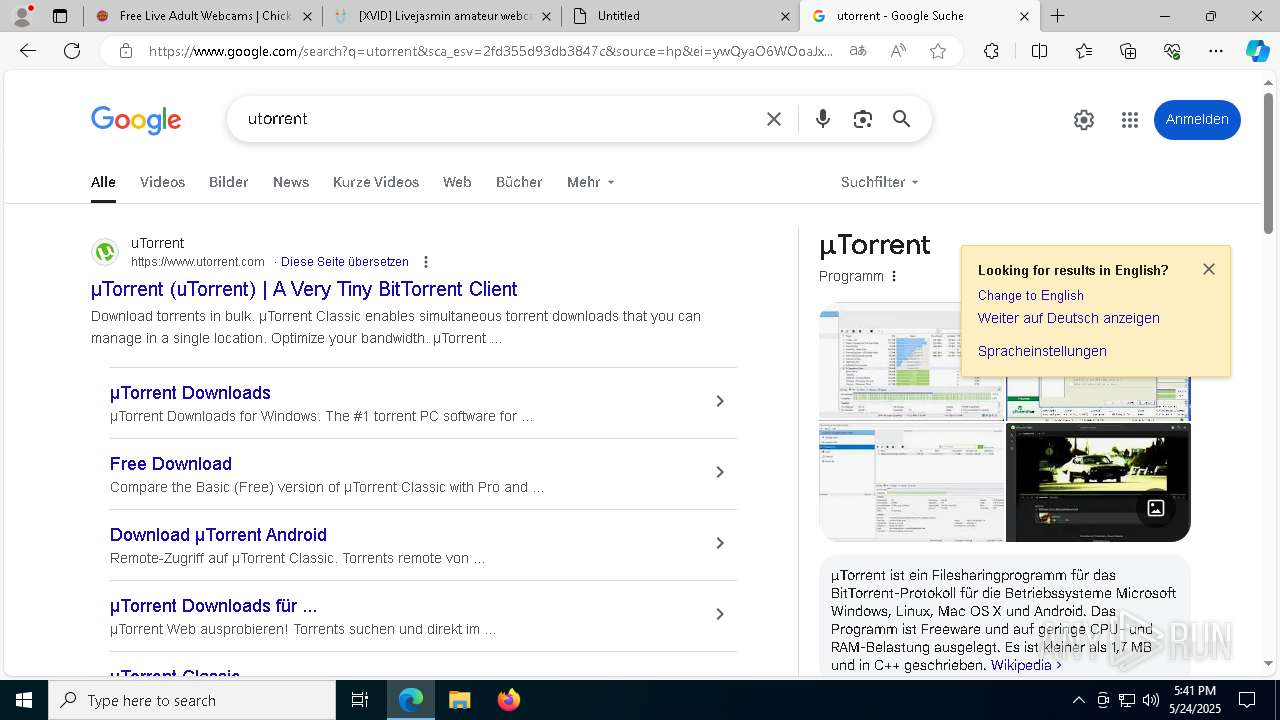
Task: Click the taskbar search box
Action: pyautogui.click(x=192, y=700)
